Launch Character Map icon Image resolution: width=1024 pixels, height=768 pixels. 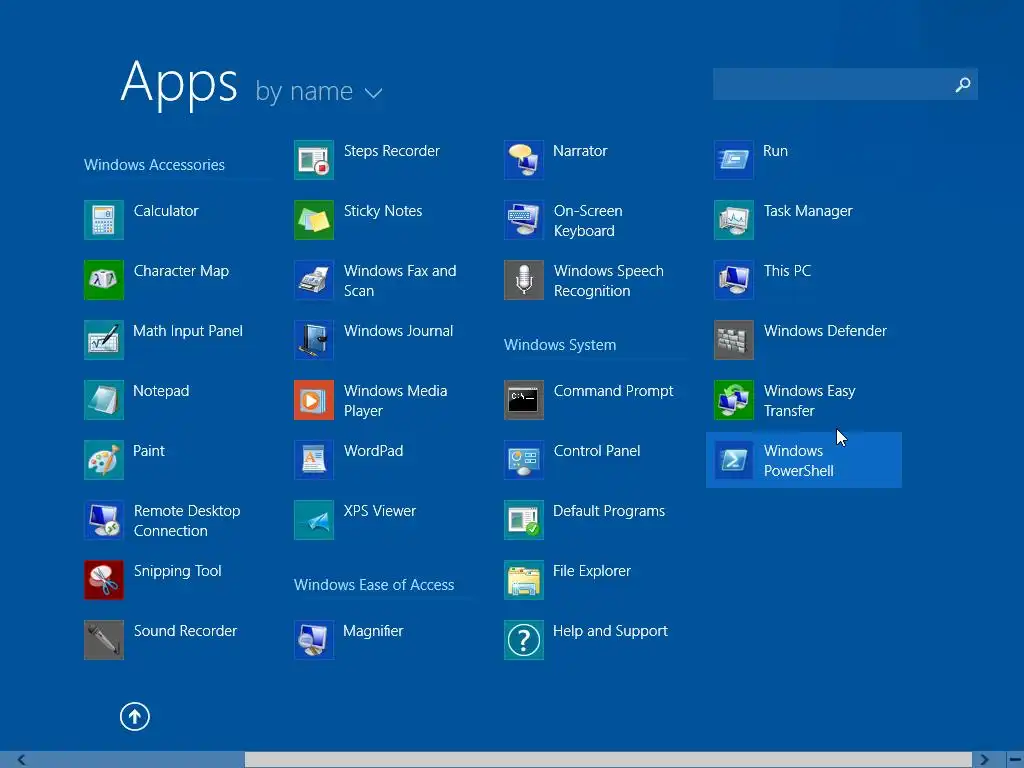pyautogui.click(x=104, y=280)
